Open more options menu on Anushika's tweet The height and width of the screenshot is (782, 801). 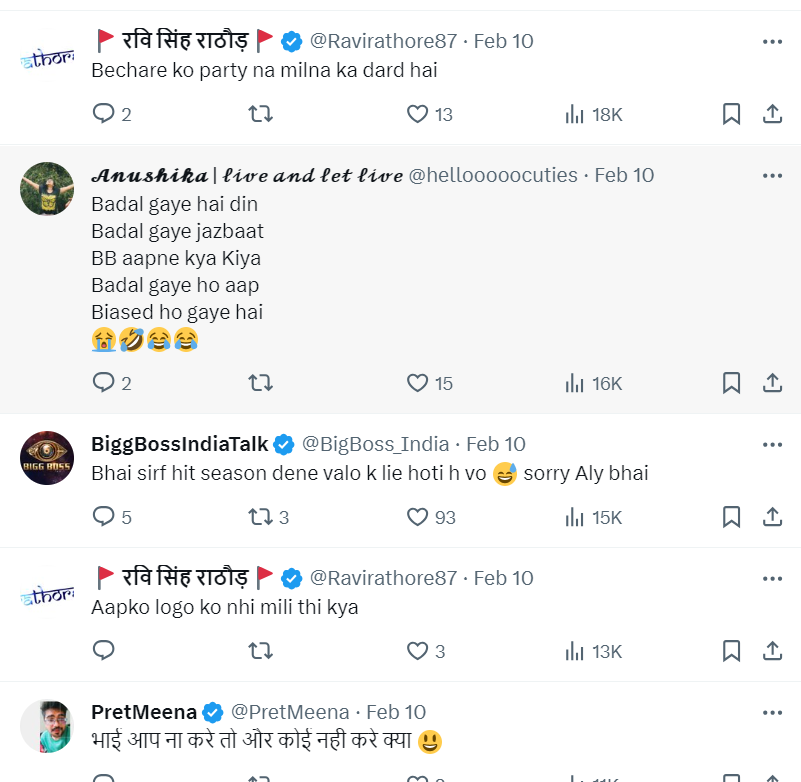(772, 175)
